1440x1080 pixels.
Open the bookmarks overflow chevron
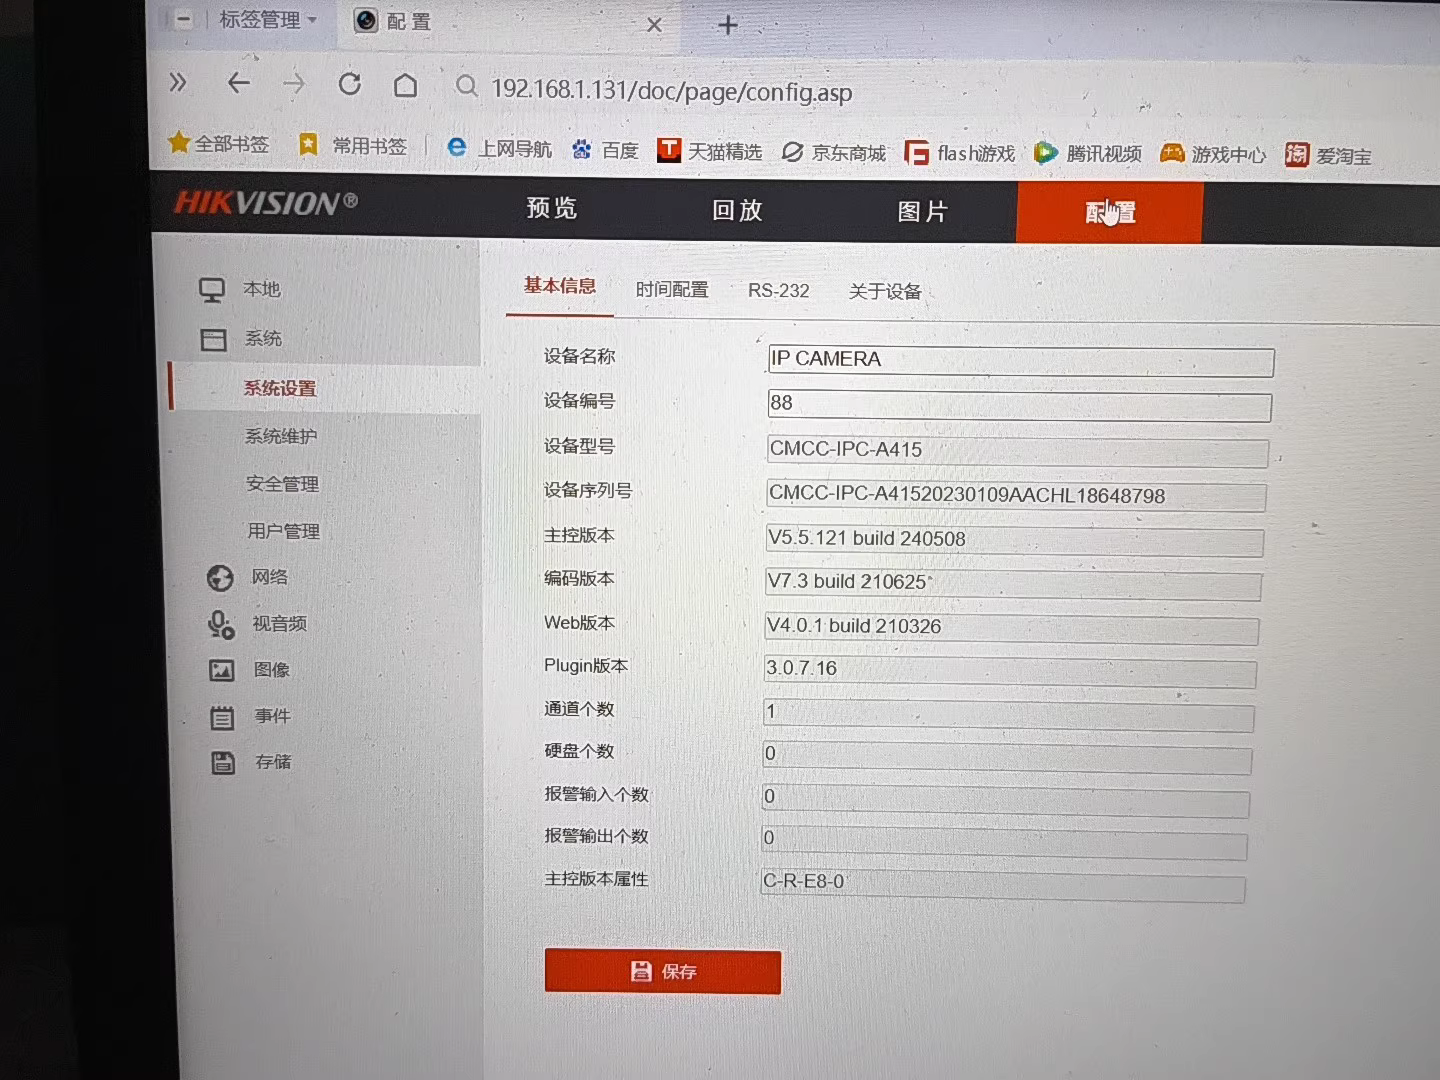(177, 84)
